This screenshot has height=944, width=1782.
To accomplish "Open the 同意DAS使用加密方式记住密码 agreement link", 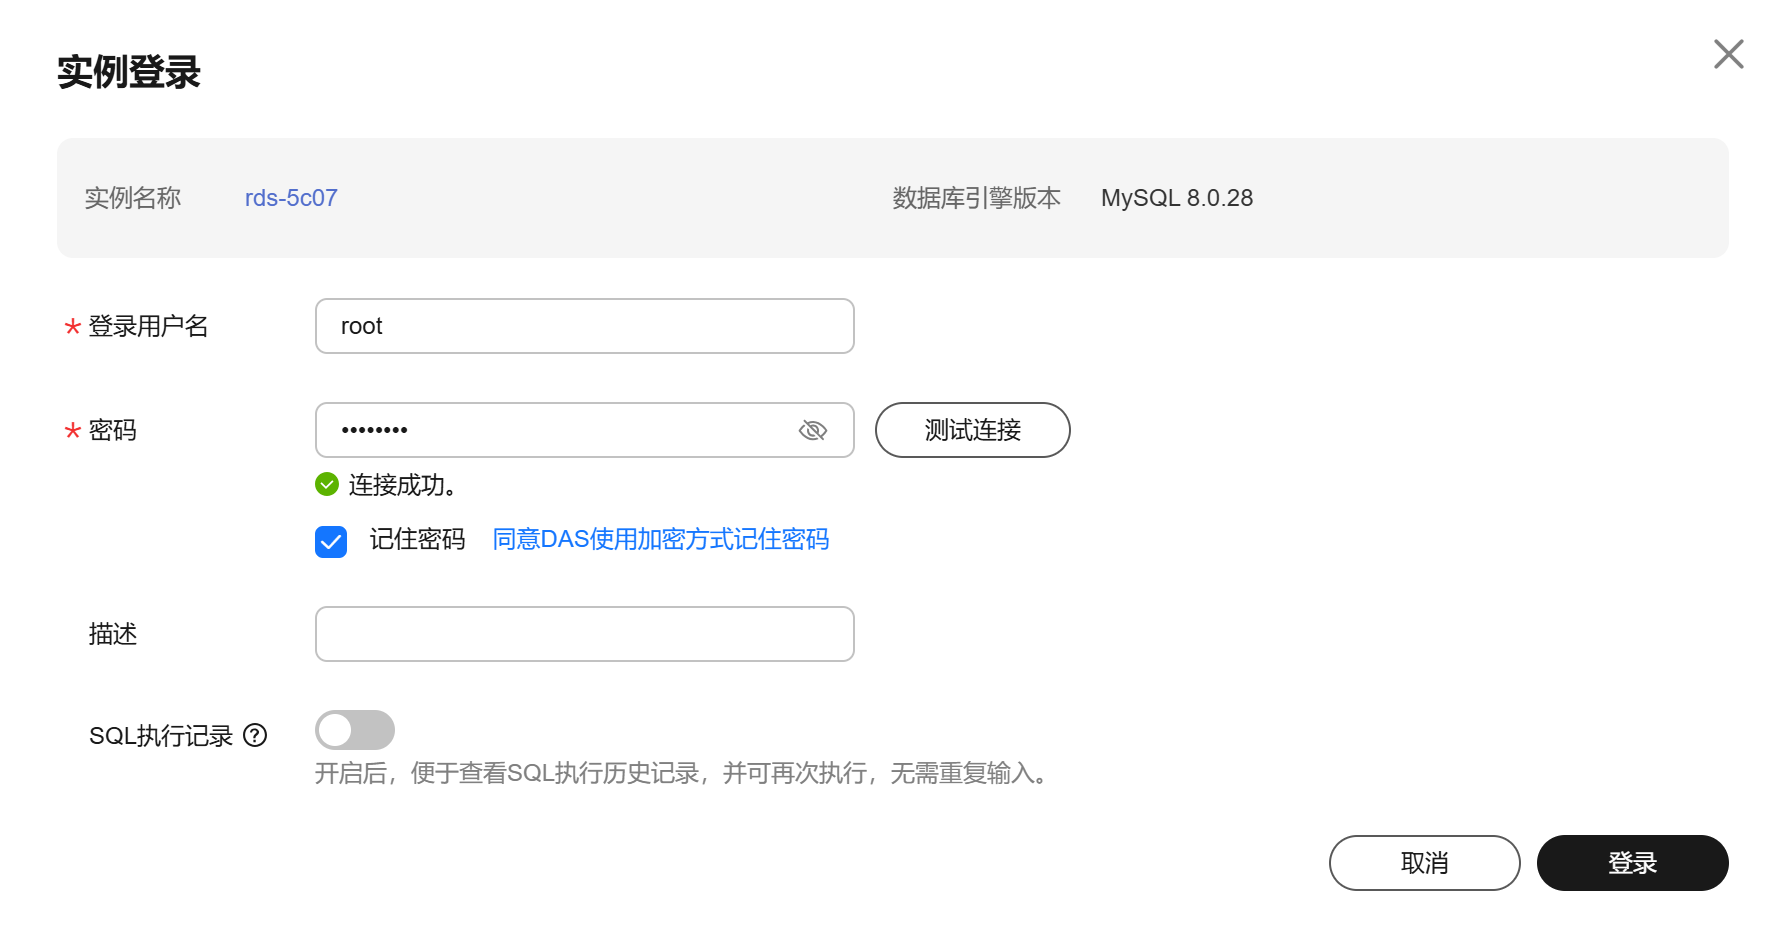I will [x=660, y=540].
